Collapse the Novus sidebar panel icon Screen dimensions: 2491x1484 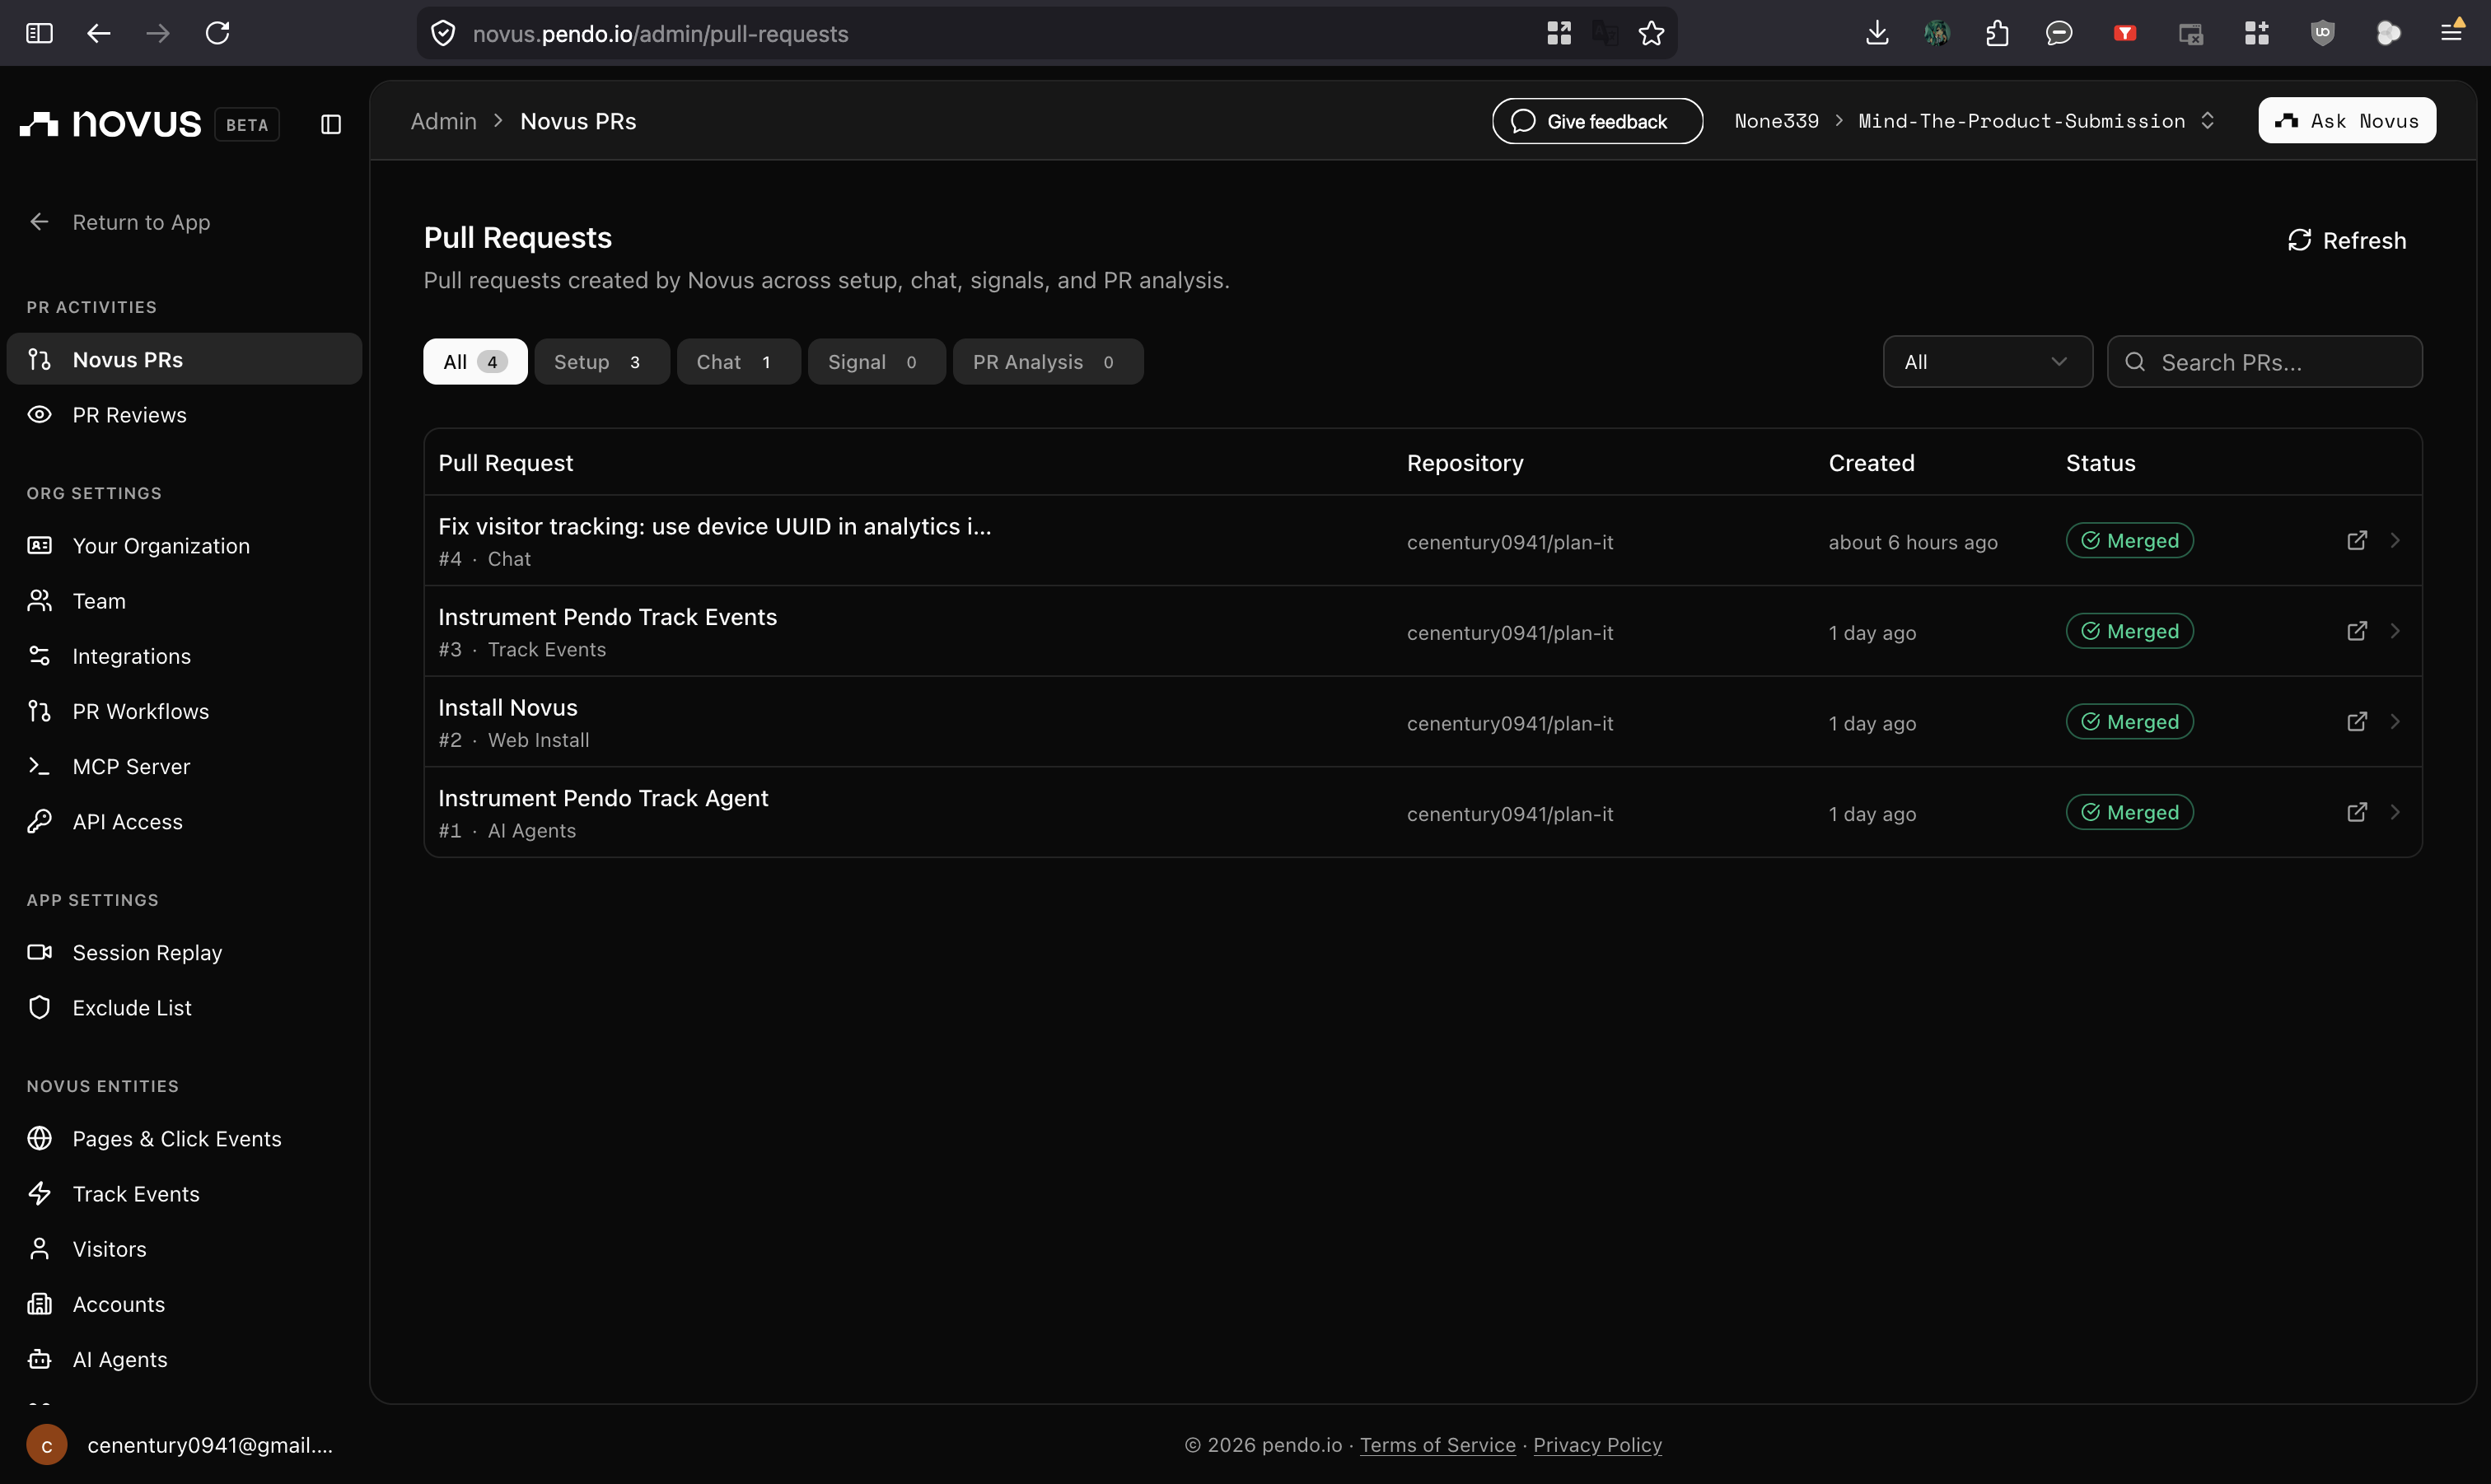pyautogui.click(x=331, y=124)
